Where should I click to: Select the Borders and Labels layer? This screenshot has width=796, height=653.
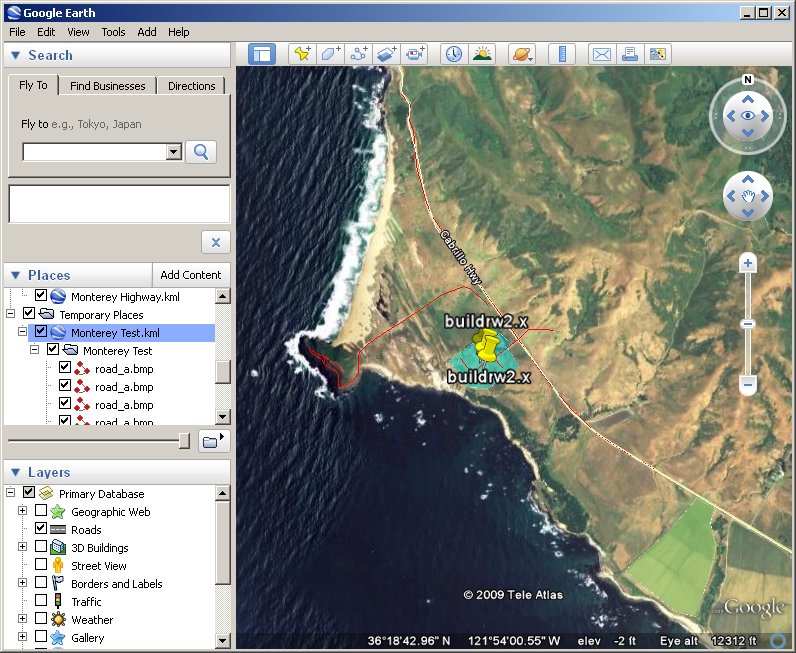117,583
